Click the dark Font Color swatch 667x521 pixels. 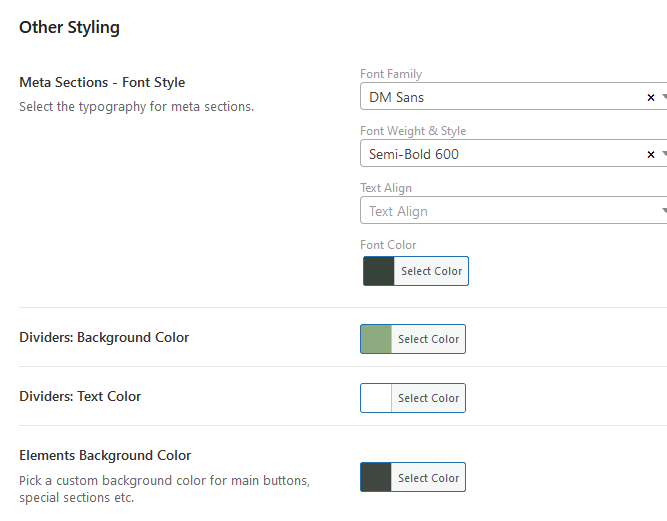(x=379, y=271)
